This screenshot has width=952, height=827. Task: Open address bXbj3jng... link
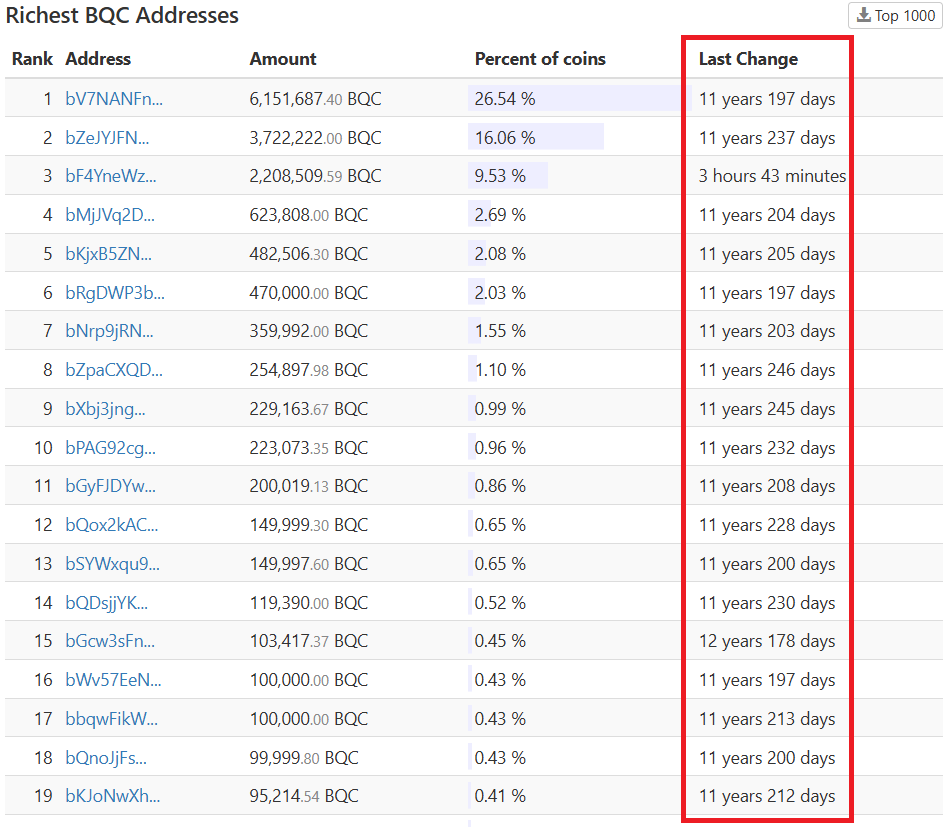point(106,409)
